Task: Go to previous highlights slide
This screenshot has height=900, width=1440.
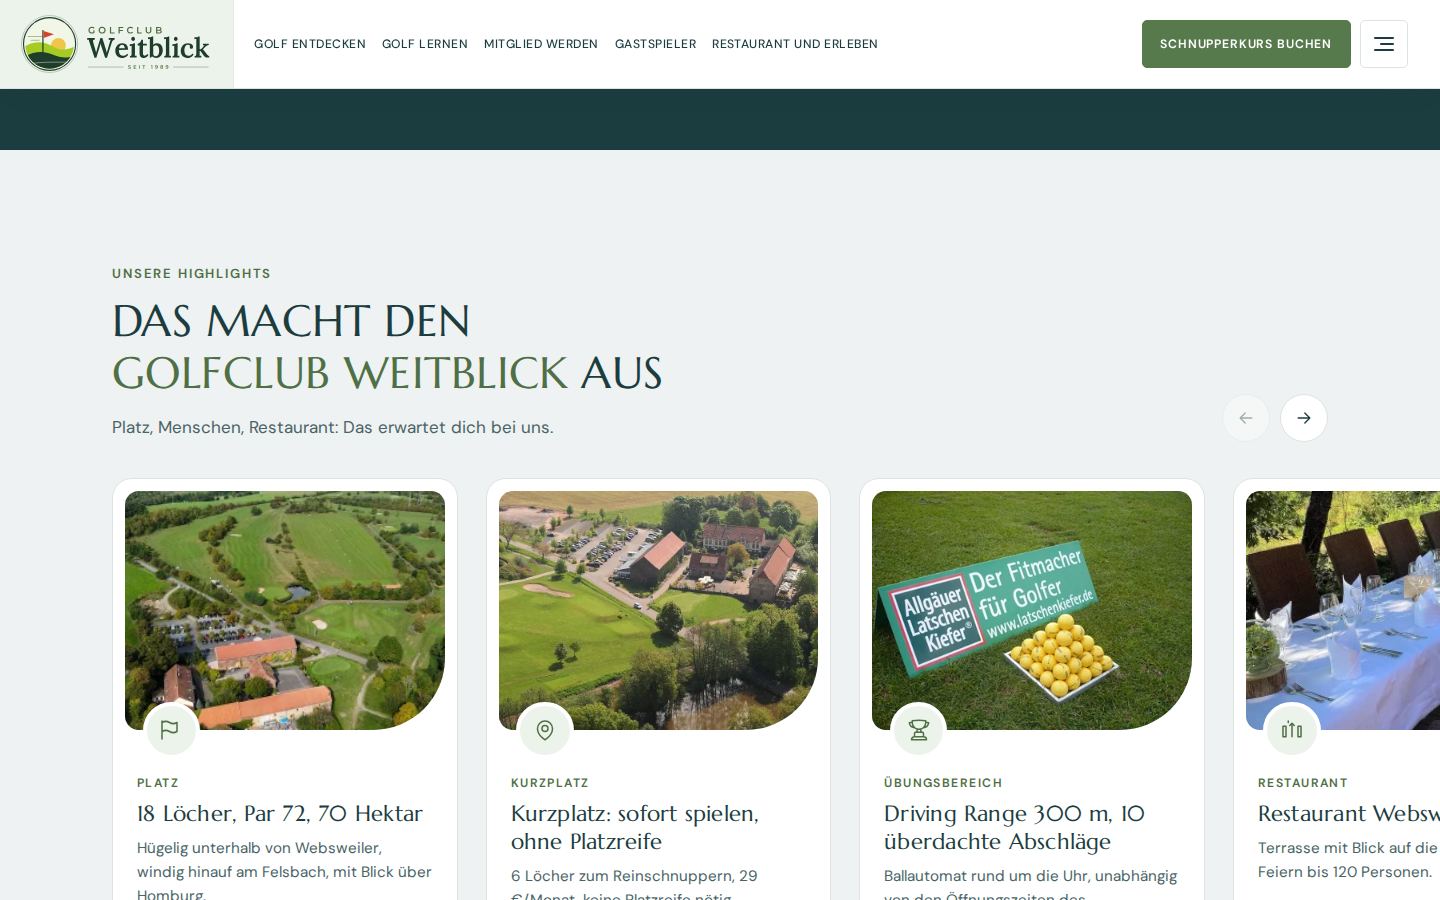Action: [x=1246, y=418]
